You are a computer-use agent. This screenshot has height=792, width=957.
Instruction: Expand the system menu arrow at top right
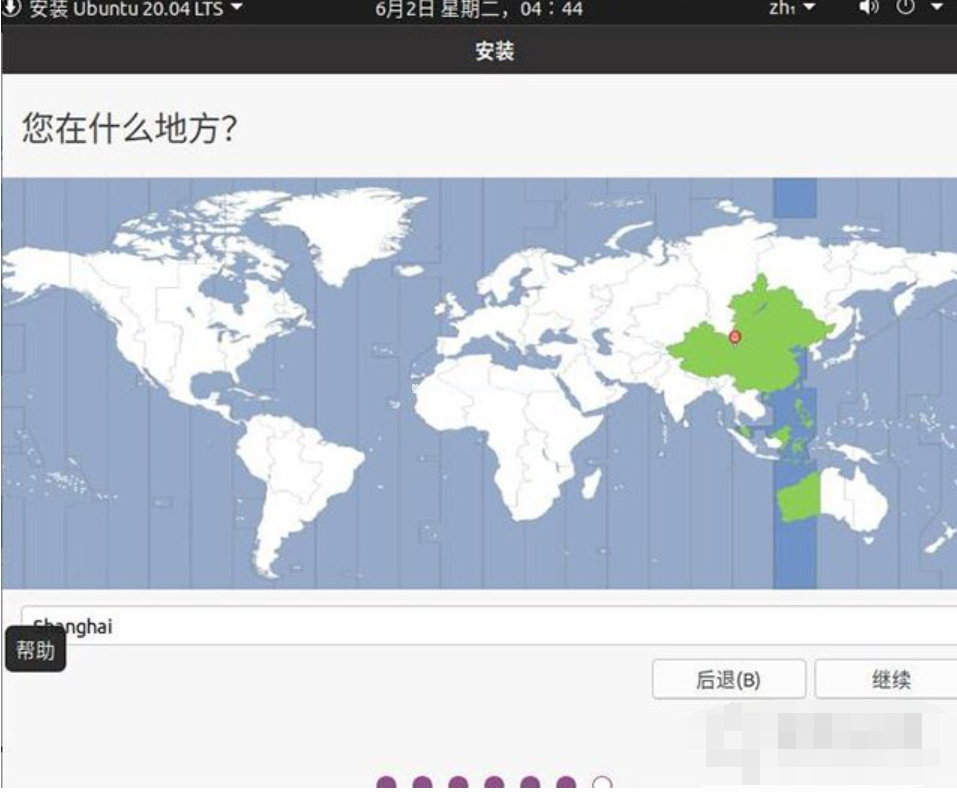937,9
